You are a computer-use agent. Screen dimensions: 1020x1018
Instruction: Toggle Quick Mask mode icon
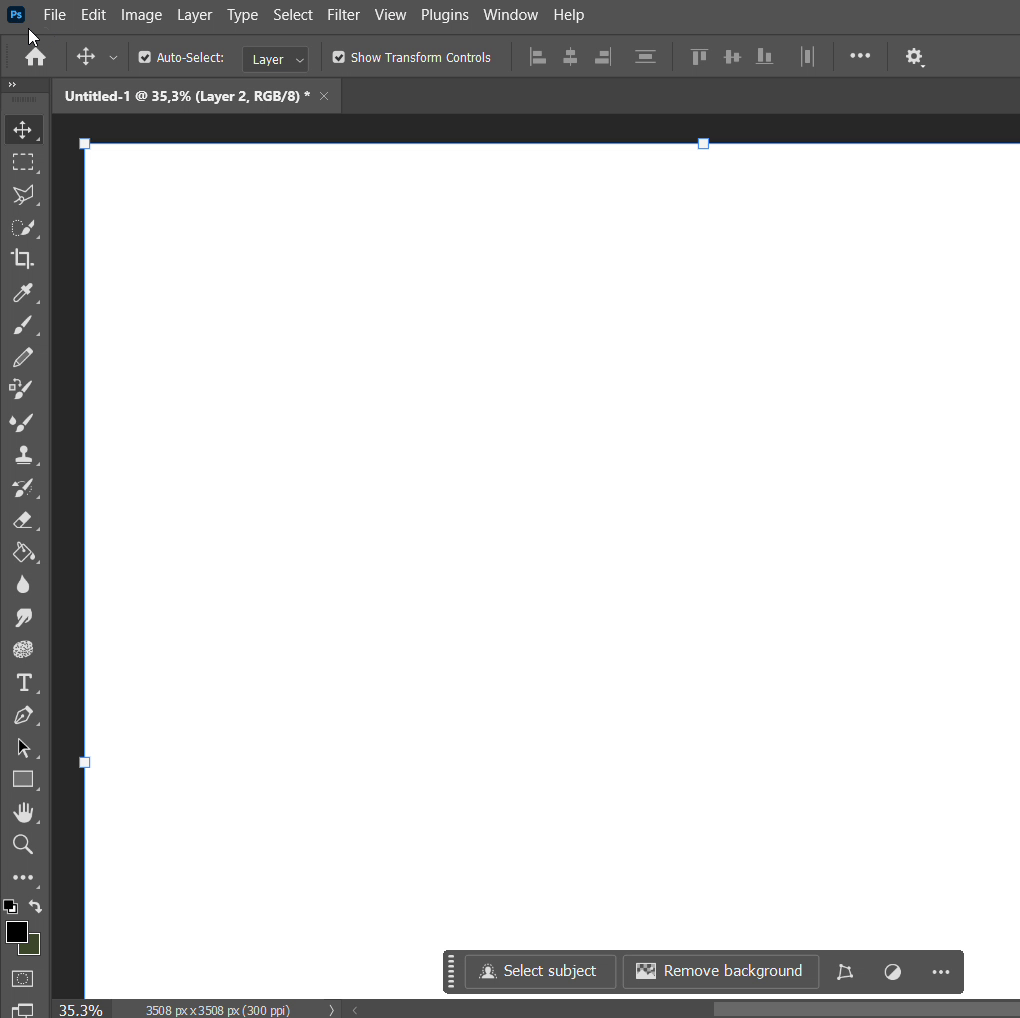click(23, 978)
